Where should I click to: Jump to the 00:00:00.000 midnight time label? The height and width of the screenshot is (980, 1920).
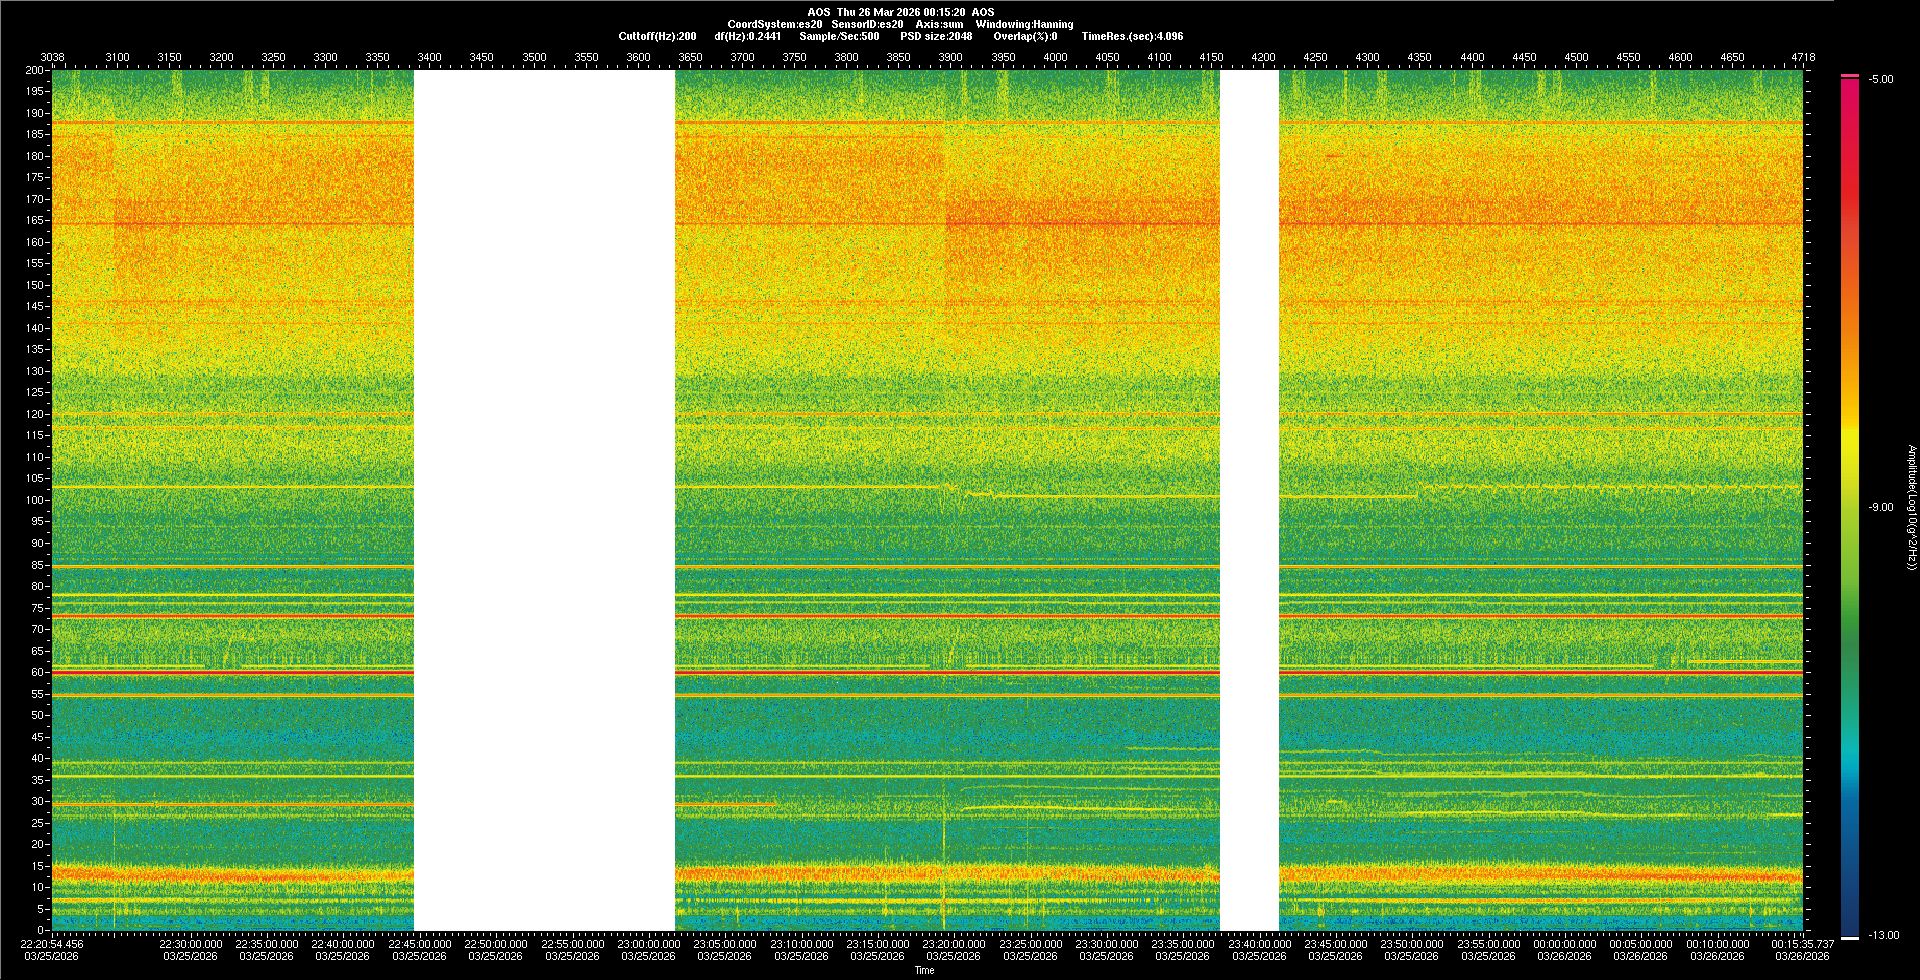tap(1564, 943)
